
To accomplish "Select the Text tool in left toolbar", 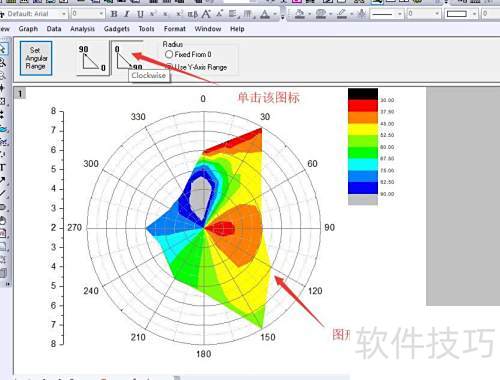I will pos(3,167).
